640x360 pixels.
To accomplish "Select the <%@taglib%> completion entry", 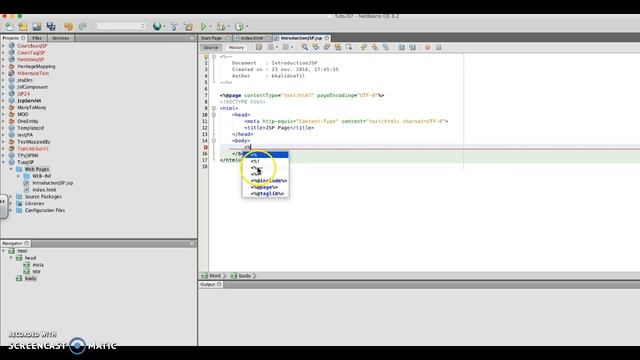I will (267, 193).
